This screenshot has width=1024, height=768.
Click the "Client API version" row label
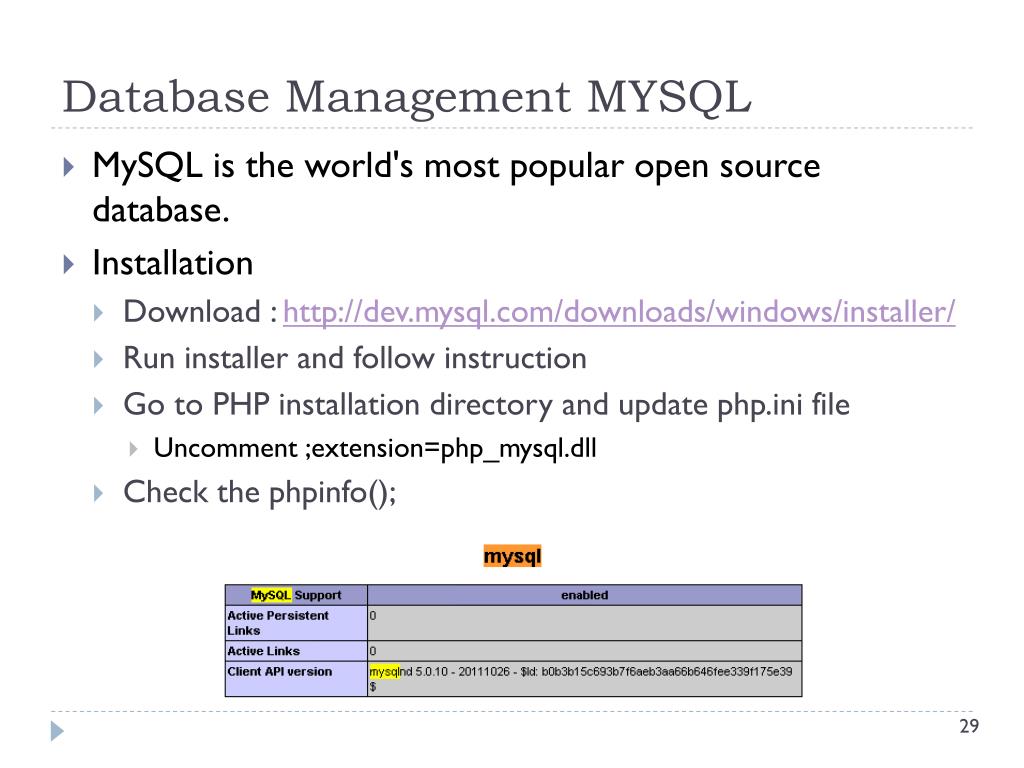296,679
